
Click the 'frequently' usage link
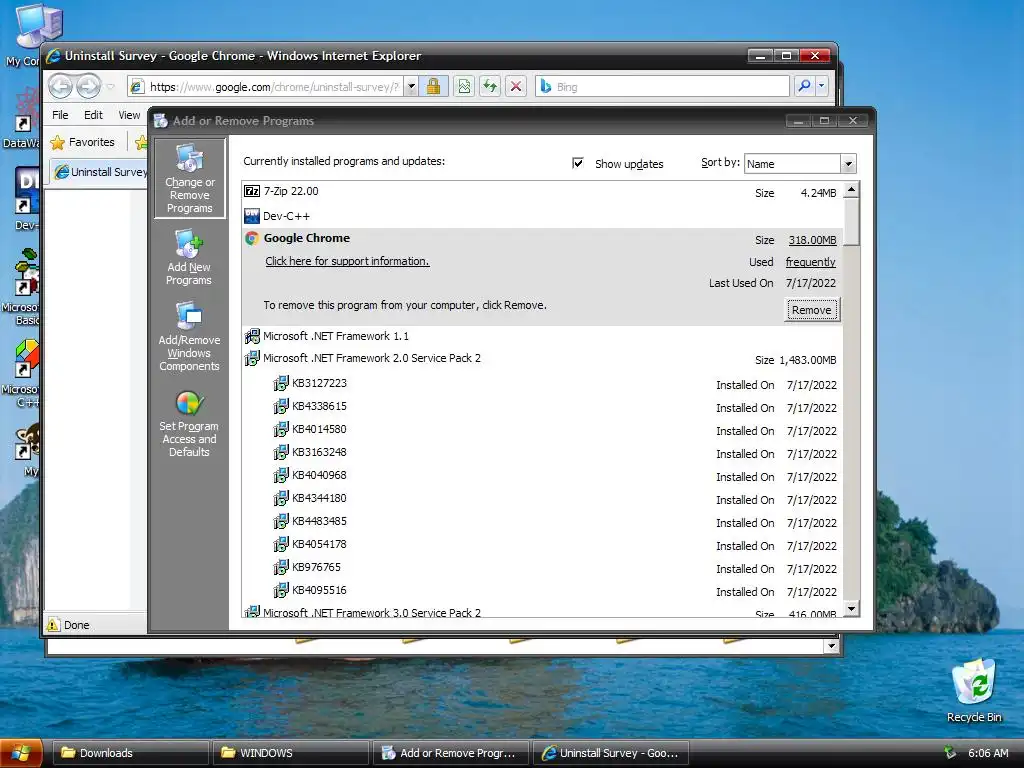pos(810,262)
